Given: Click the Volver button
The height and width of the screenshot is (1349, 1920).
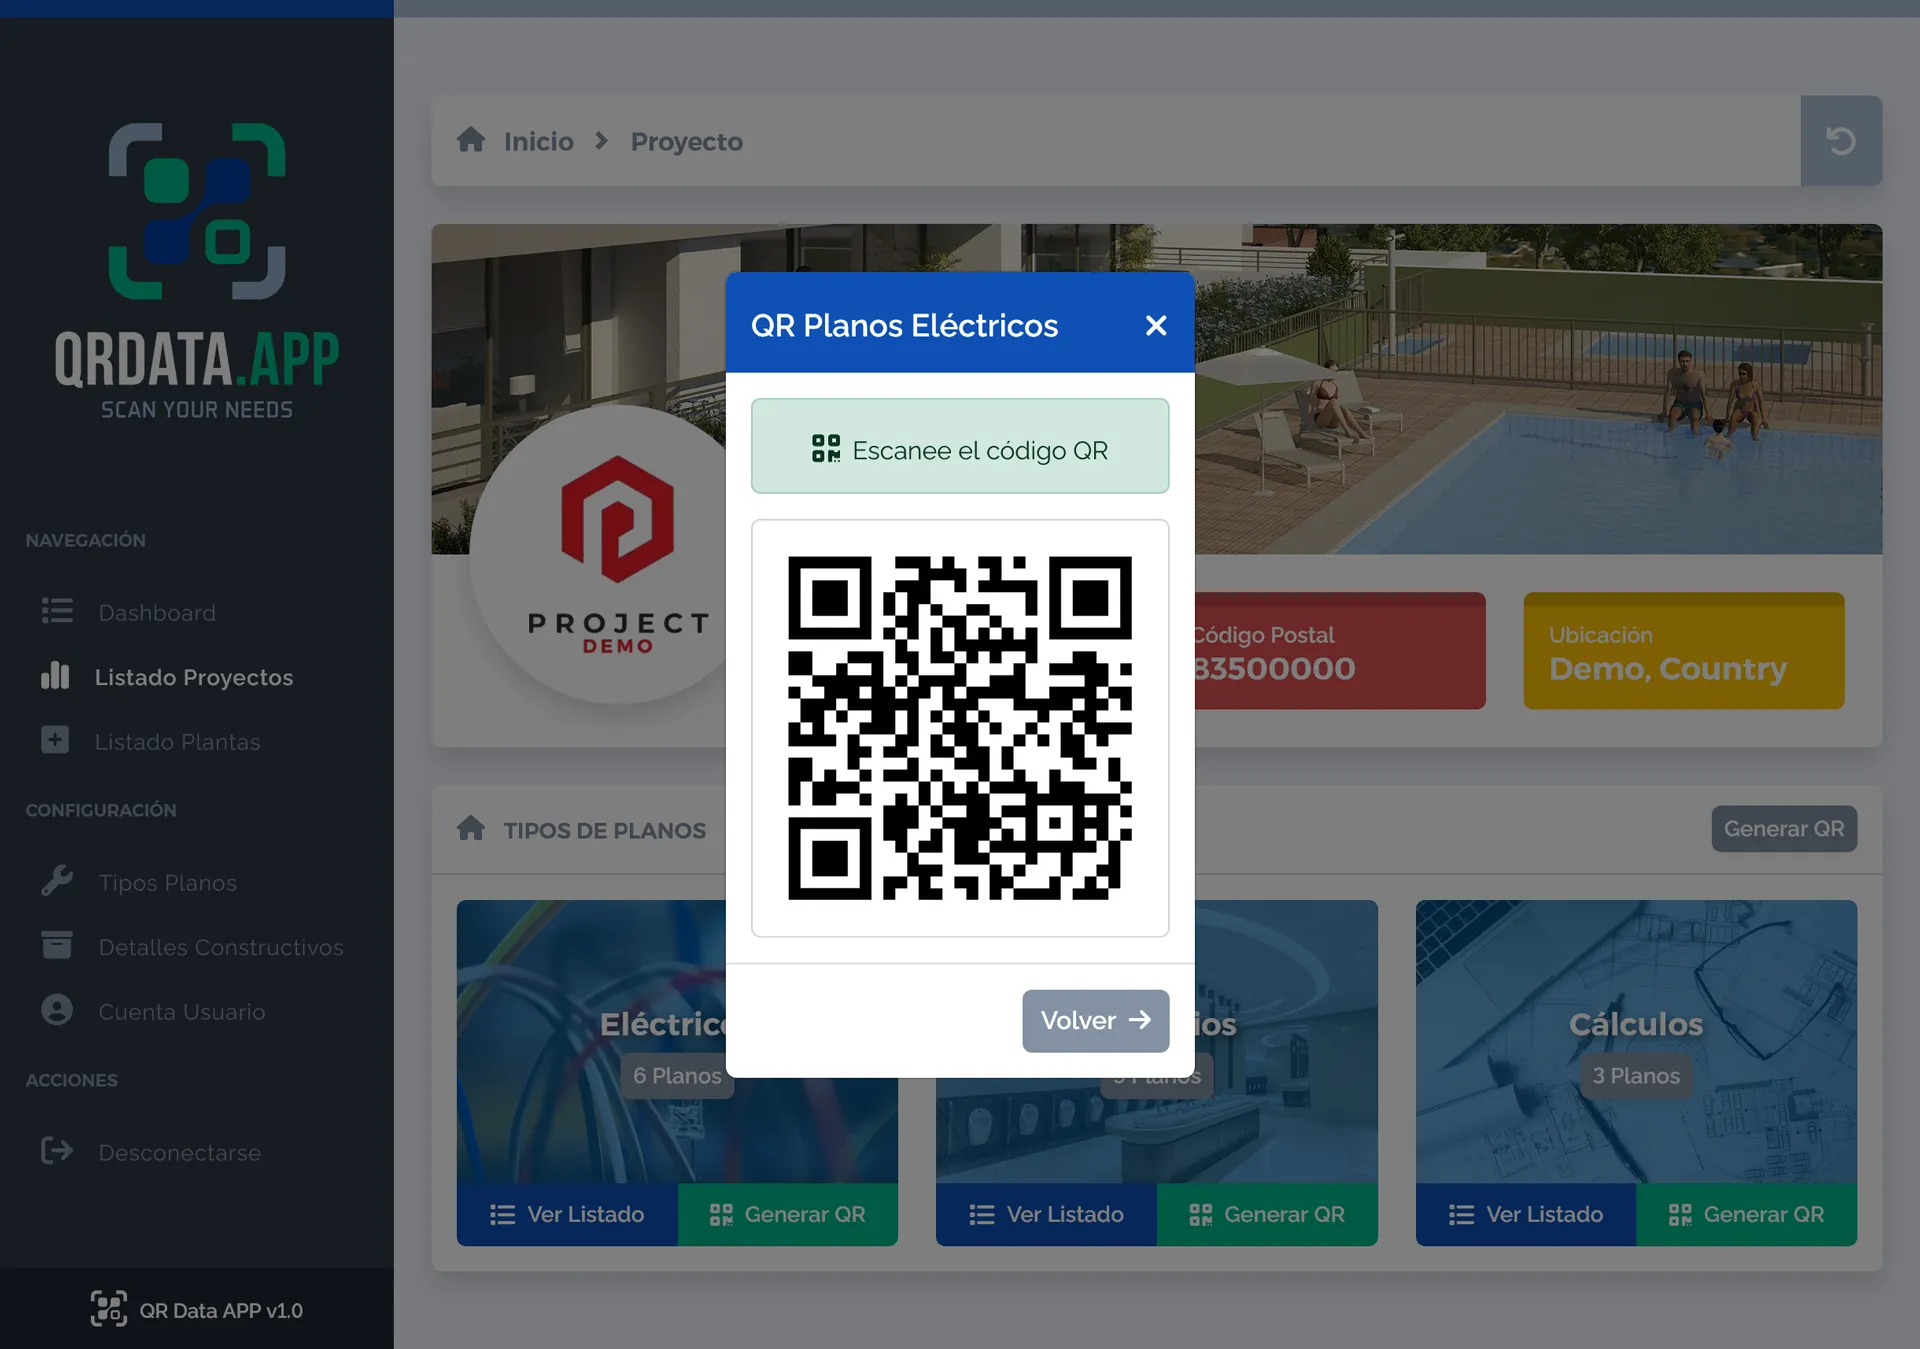Looking at the screenshot, I should click(1095, 1020).
